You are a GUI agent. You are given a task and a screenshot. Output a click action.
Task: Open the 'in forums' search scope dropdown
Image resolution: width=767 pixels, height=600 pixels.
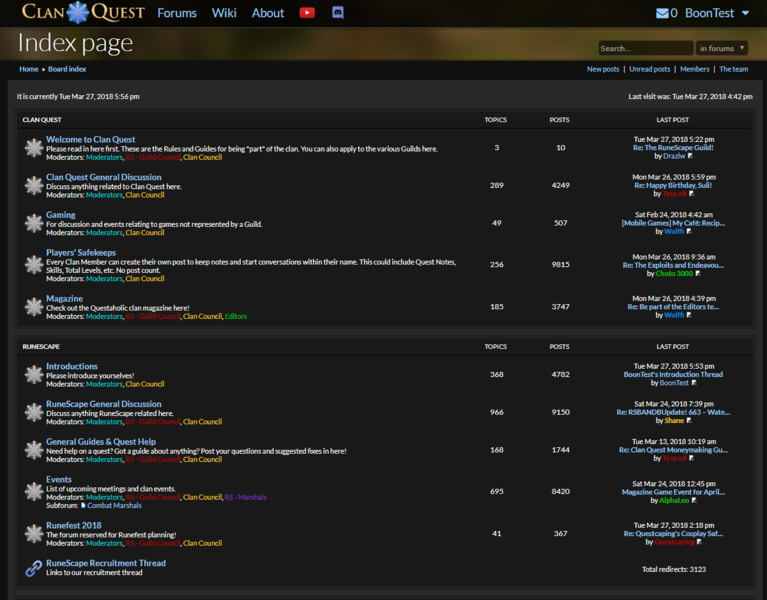[x=722, y=48]
